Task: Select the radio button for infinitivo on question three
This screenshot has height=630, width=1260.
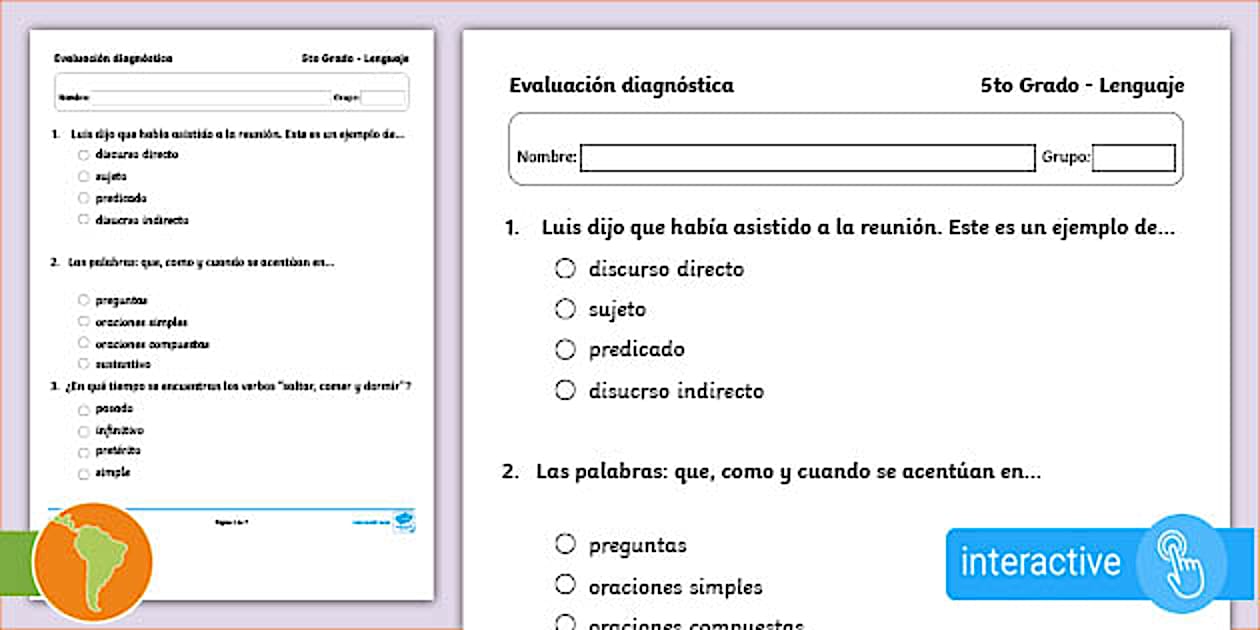Action: point(83,430)
